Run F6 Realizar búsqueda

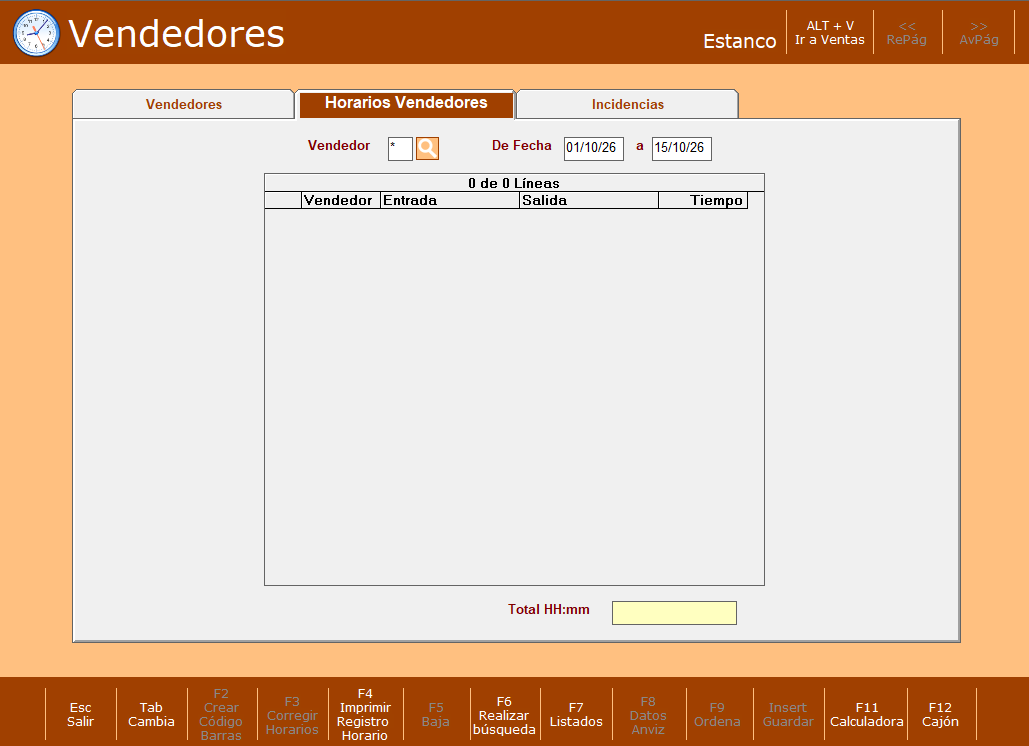pyautogui.click(x=504, y=715)
